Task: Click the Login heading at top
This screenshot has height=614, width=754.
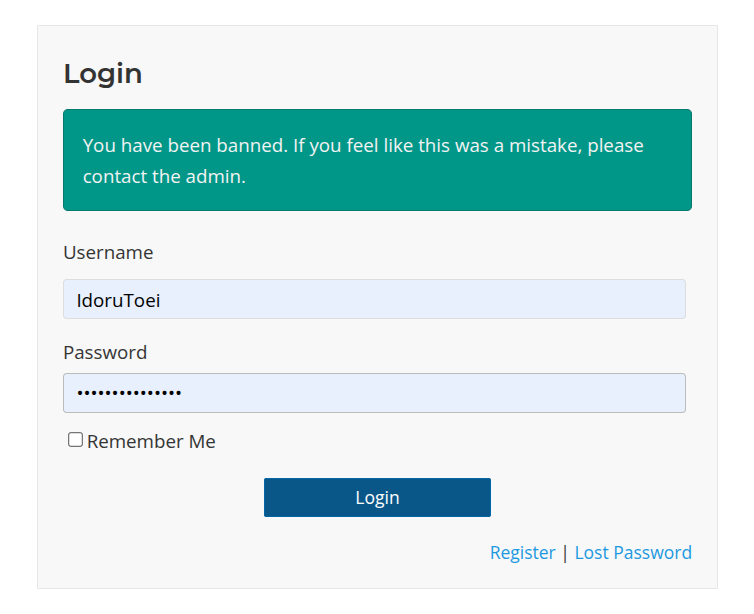Action: coord(103,74)
